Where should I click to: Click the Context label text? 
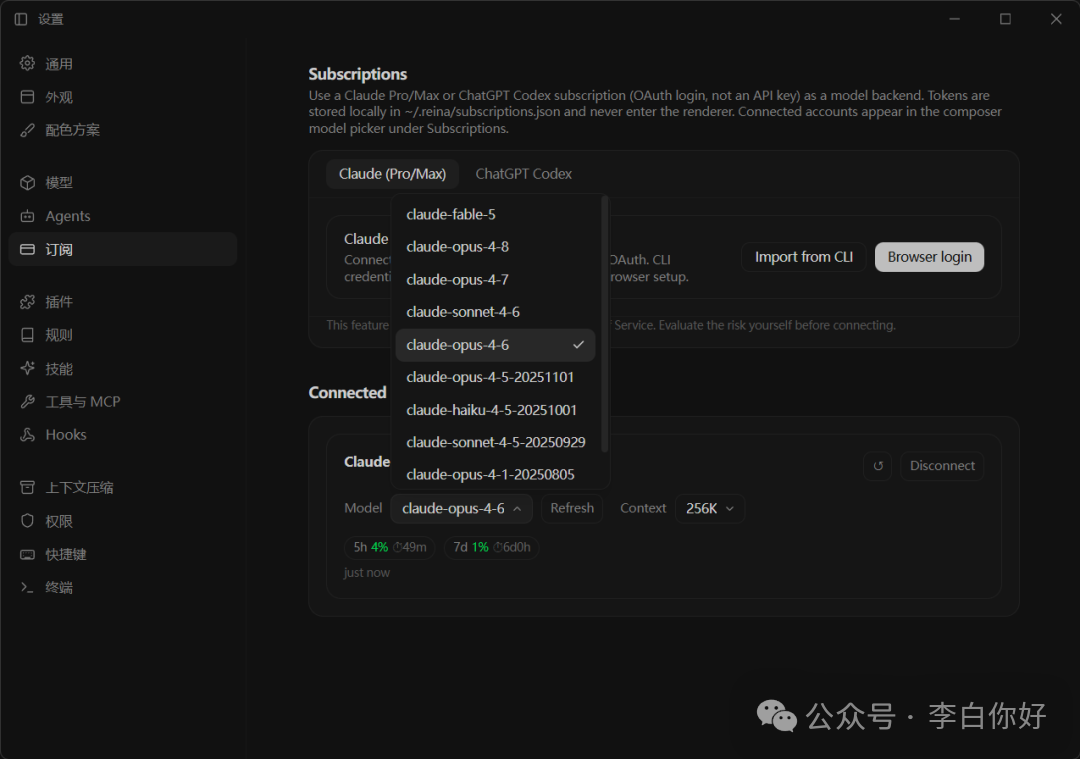(x=643, y=508)
